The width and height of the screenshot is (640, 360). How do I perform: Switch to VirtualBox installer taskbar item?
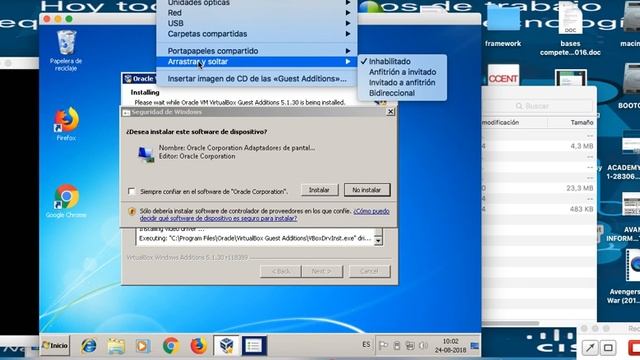pos(226,346)
